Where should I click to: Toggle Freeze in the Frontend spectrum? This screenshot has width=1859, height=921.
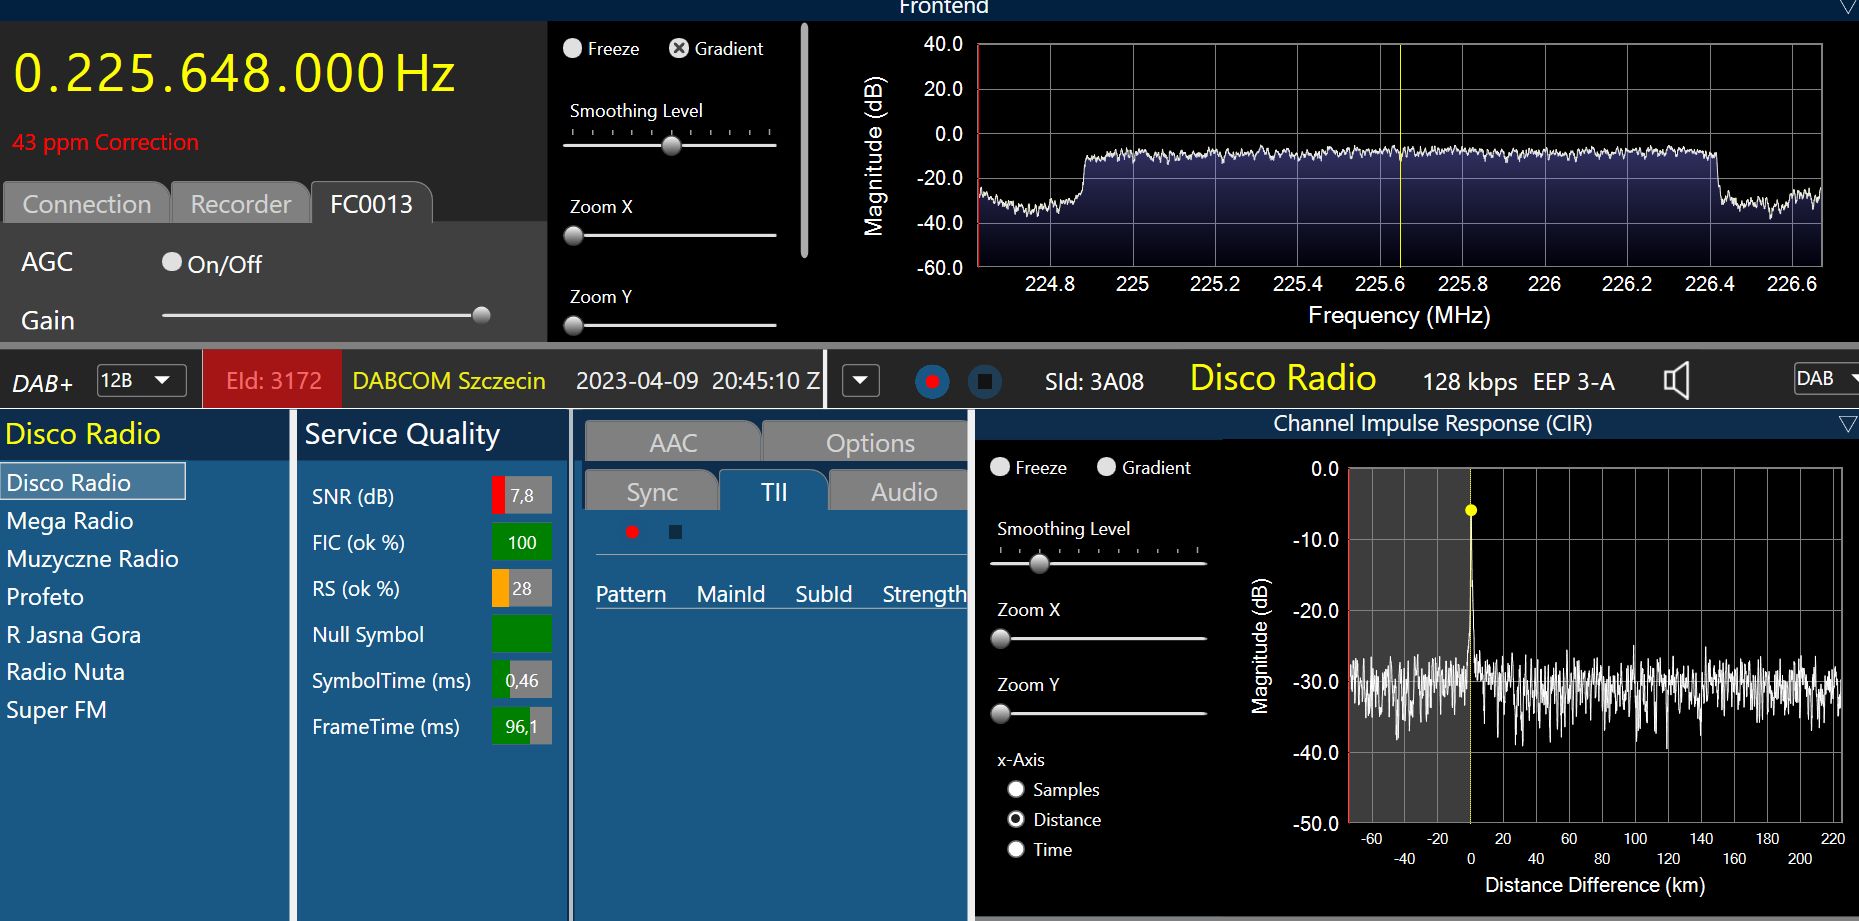tap(573, 48)
